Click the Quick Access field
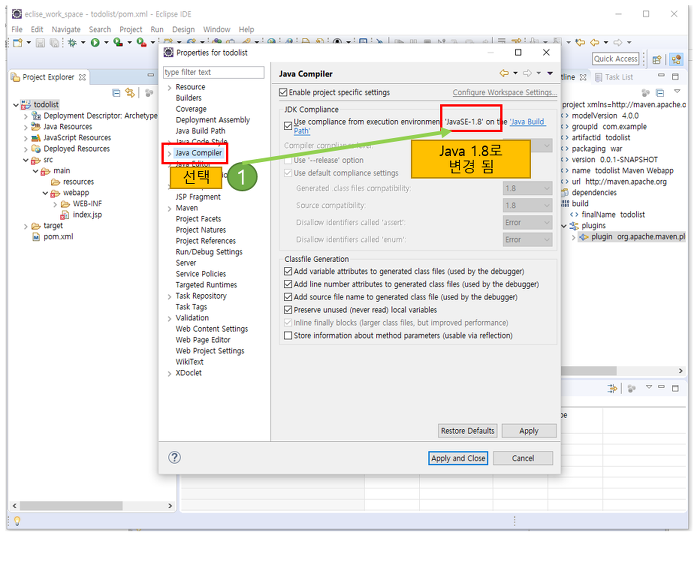694x571 pixels. point(616,59)
